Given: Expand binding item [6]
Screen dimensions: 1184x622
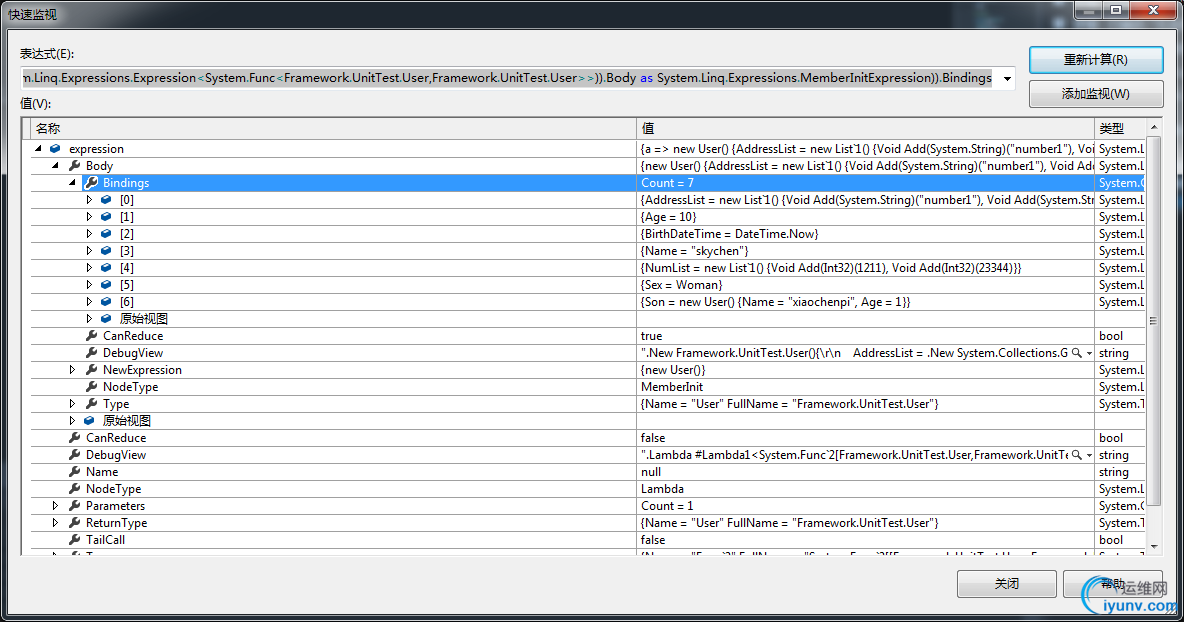Looking at the screenshot, I should coord(89,302).
